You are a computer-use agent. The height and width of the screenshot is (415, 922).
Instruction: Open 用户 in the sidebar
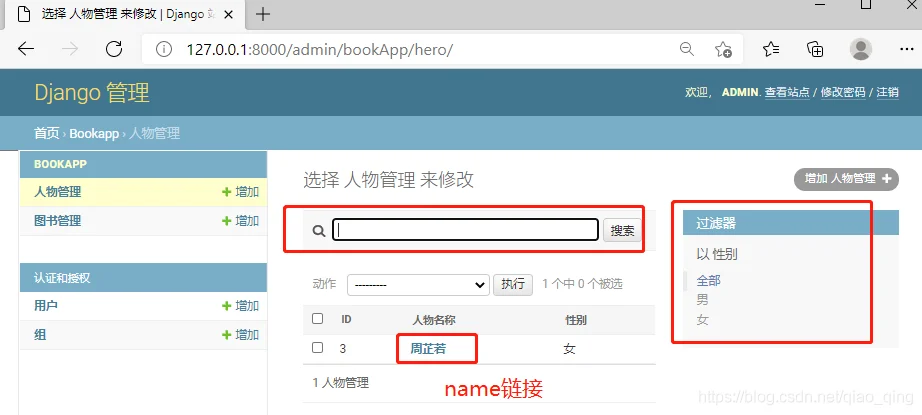point(46,306)
